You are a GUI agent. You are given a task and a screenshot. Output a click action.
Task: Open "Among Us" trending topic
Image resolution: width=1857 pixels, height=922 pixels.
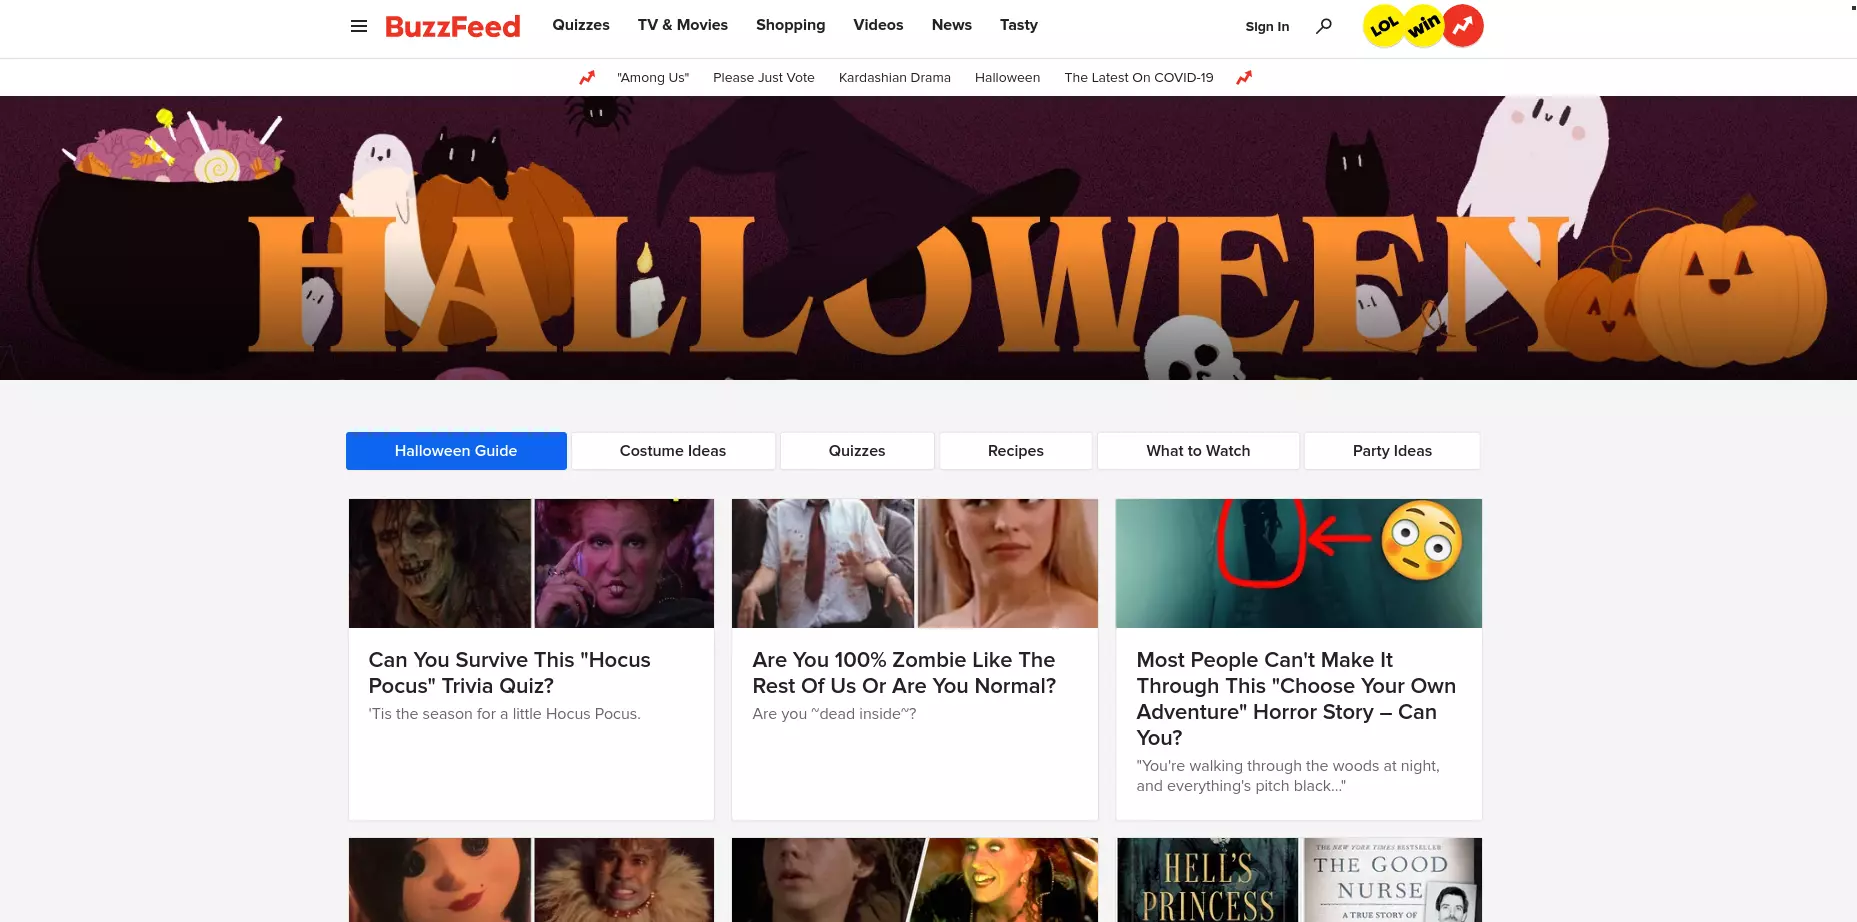(x=653, y=77)
